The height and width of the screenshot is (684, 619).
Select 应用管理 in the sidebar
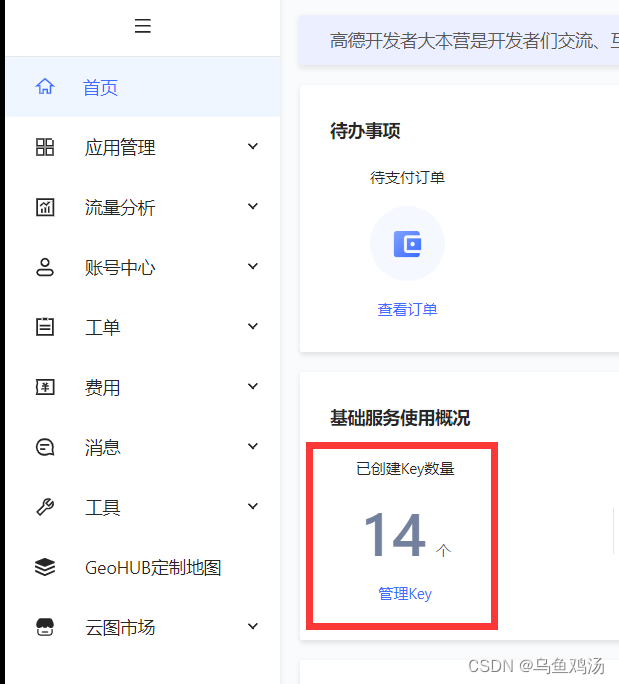pos(120,147)
